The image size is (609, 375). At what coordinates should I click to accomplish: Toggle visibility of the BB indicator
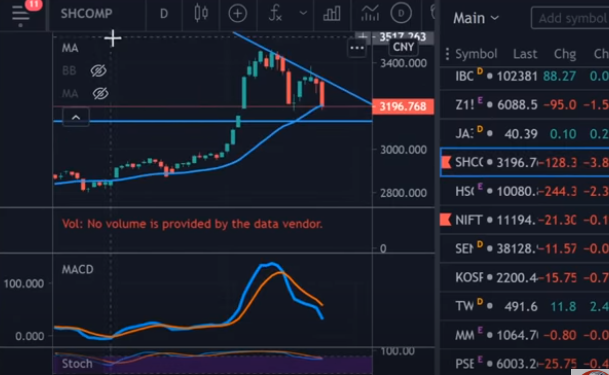[x=99, y=71]
